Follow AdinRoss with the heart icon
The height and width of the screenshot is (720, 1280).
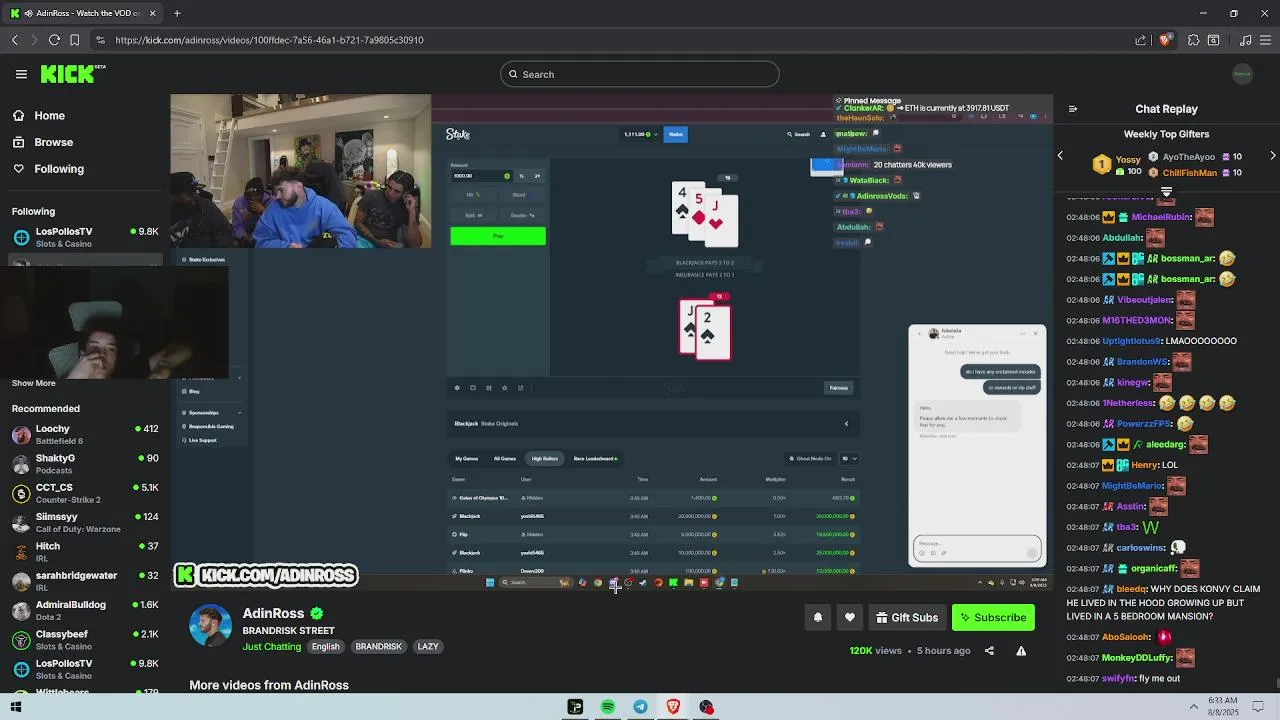point(850,618)
